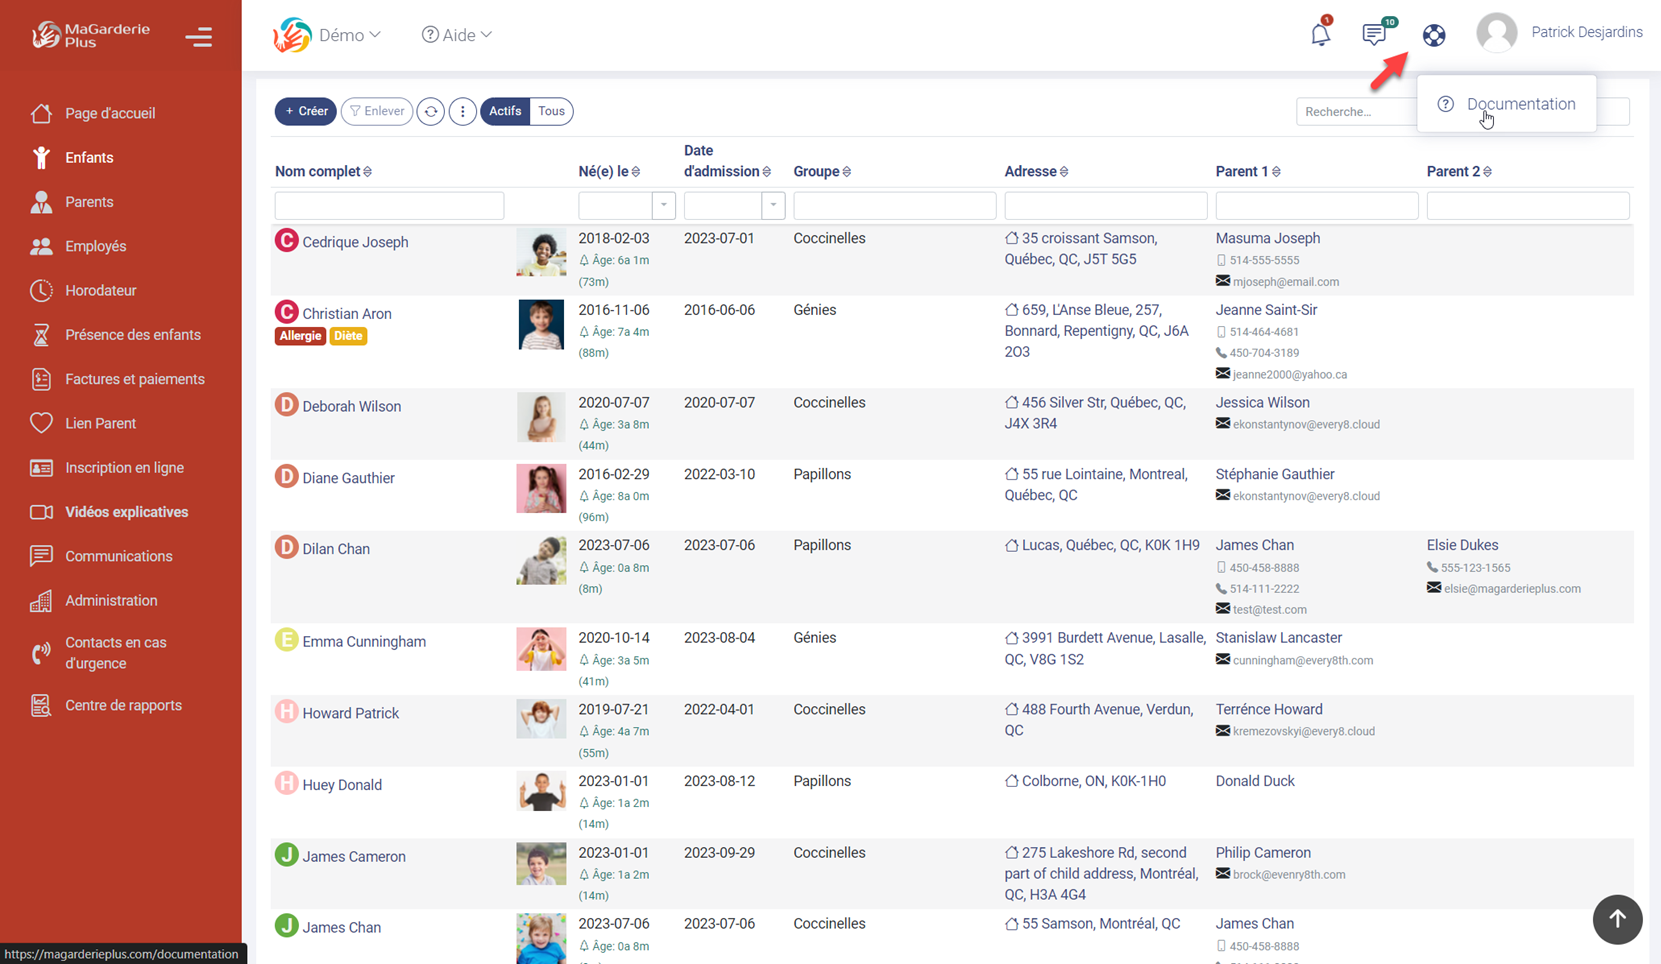1661x964 pixels.
Task: Expand the Aide dropdown menu
Action: coord(456,34)
